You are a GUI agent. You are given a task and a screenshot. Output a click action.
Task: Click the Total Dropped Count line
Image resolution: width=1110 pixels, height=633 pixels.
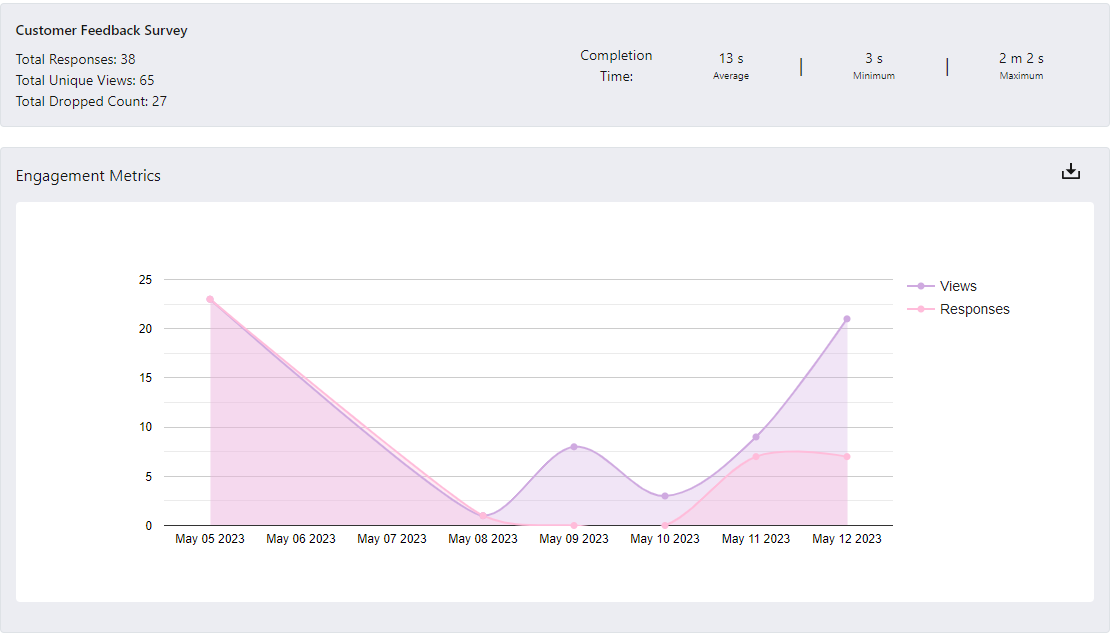[x=91, y=101]
